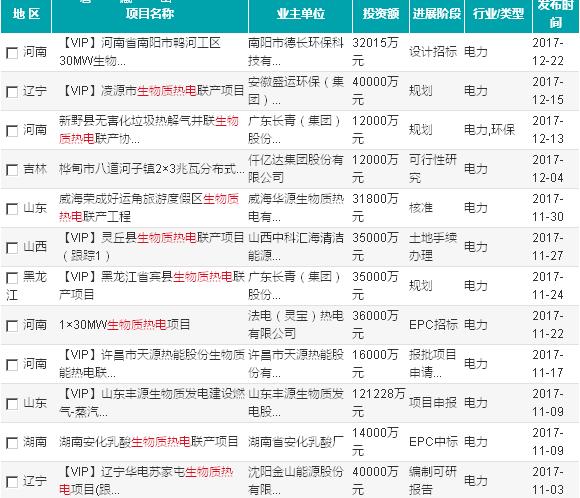Select the 新野县无害化垃圾热解气 row checkbox
The image size is (580, 498).
pos(12,131)
